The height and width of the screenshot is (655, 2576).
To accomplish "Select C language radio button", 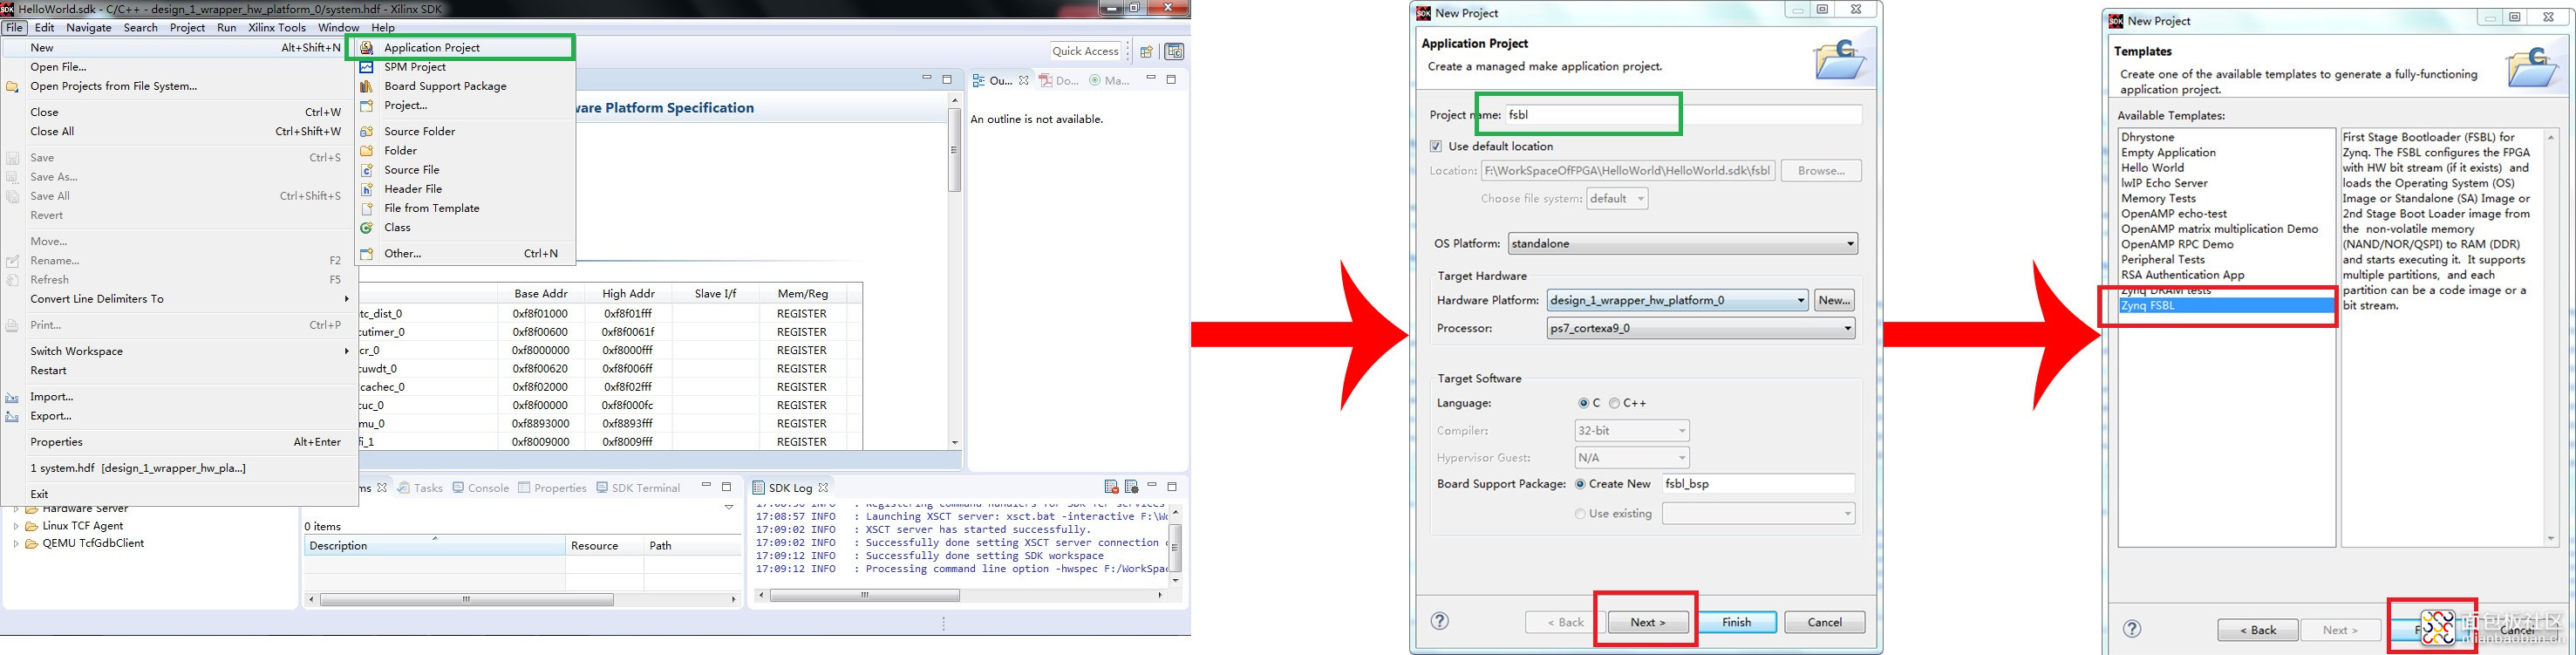I will 1583,403.
